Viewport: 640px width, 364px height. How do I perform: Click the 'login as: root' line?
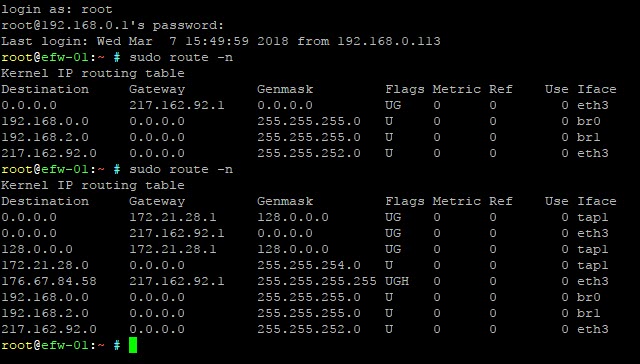[57, 9]
